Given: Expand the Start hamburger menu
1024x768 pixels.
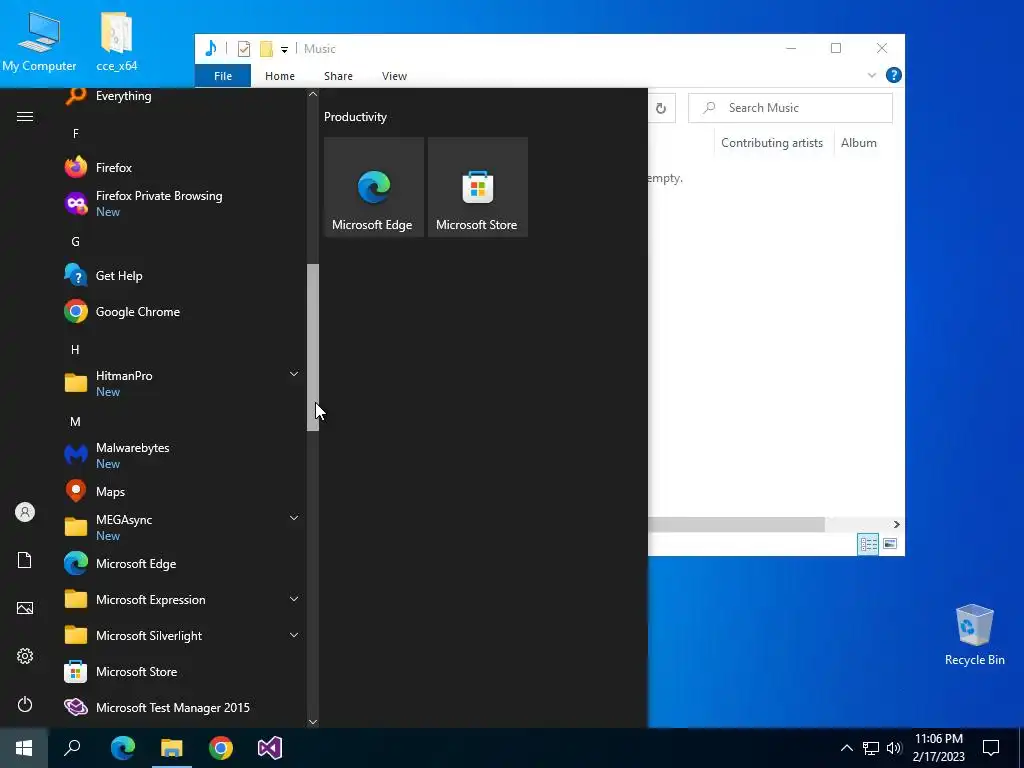Looking at the screenshot, I should [x=25, y=116].
